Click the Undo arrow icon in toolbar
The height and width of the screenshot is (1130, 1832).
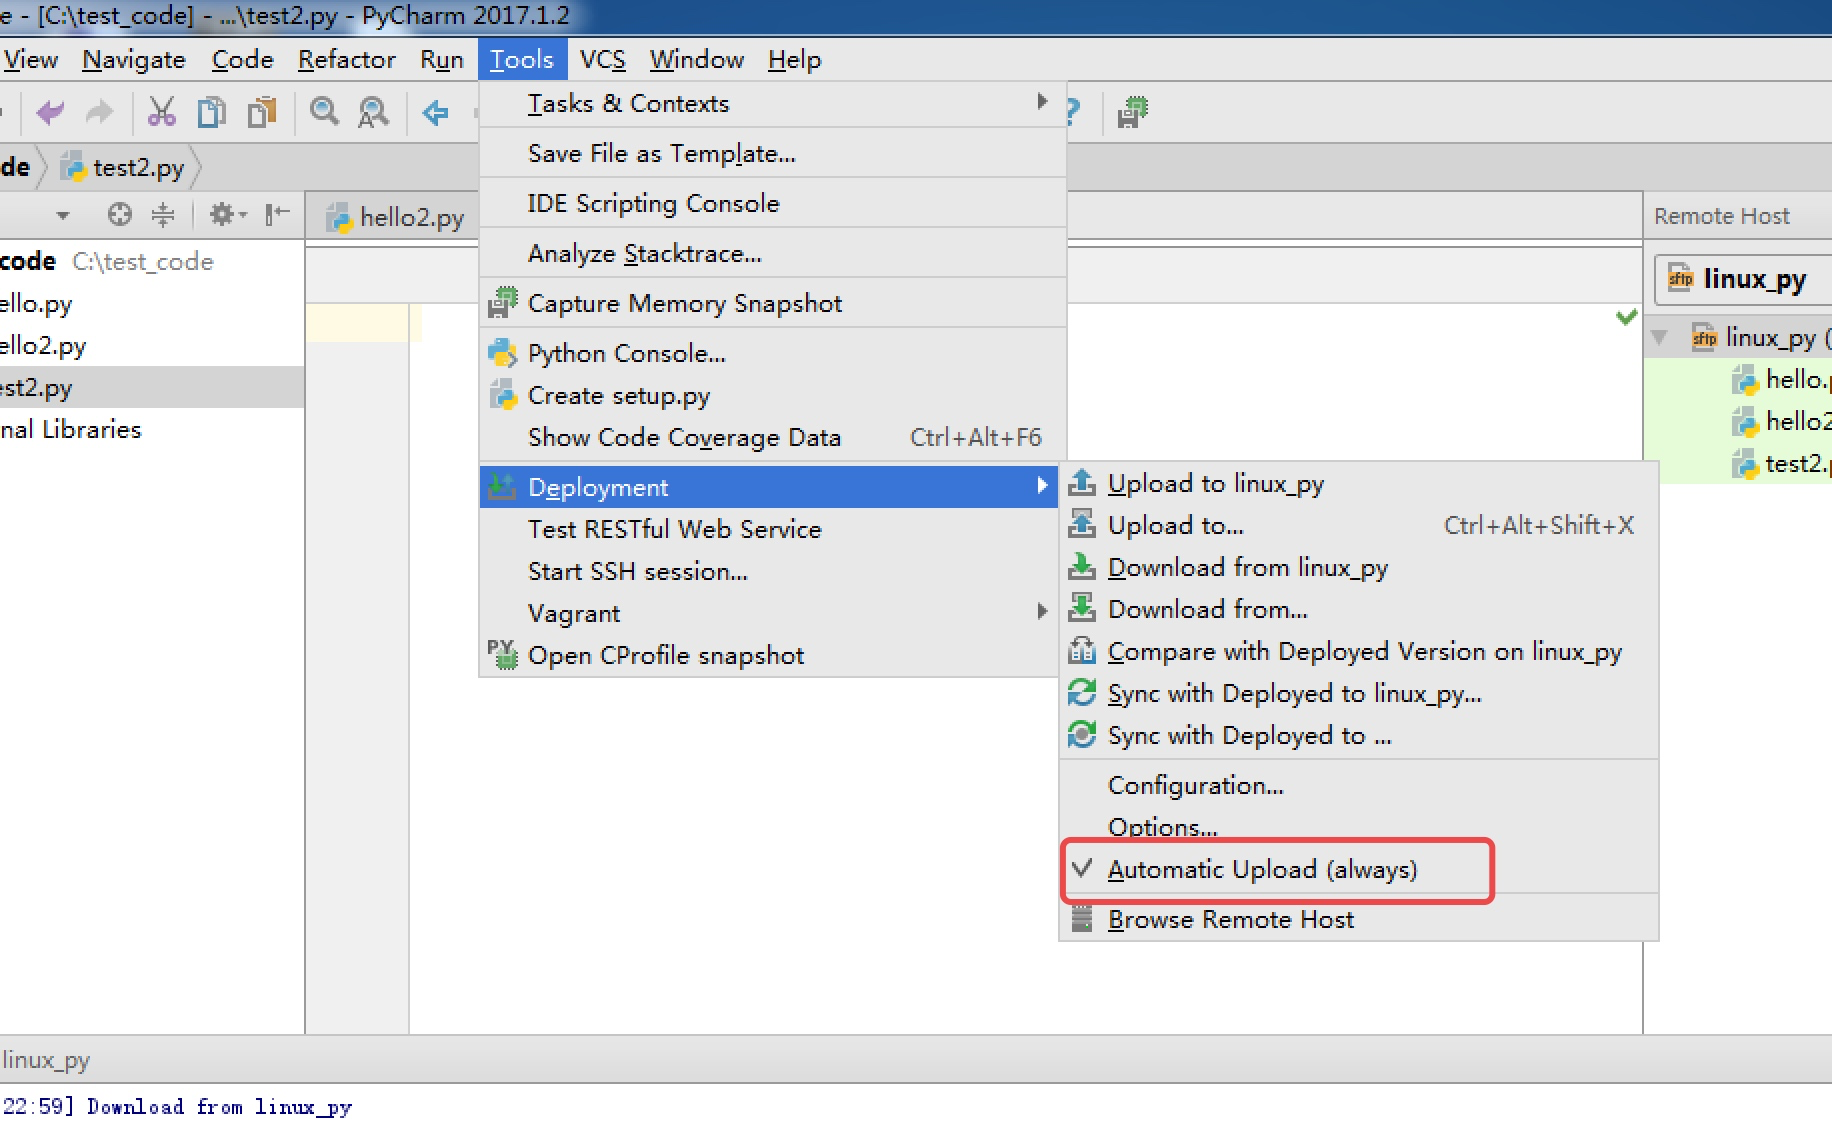[50, 112]
